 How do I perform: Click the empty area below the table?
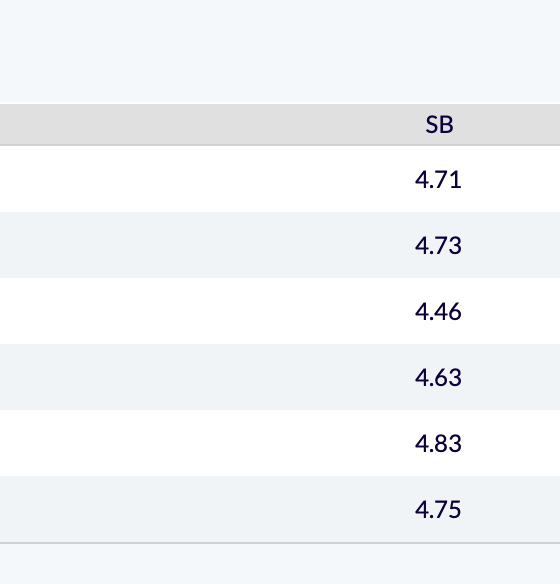coord(280,564)
